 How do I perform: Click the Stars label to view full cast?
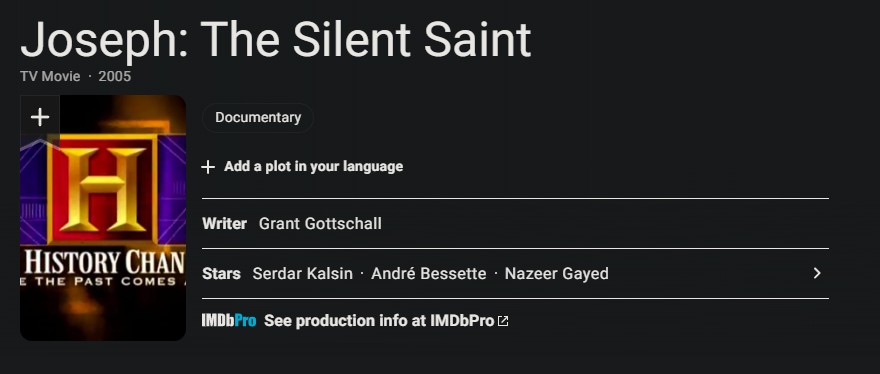coord(221,273)
